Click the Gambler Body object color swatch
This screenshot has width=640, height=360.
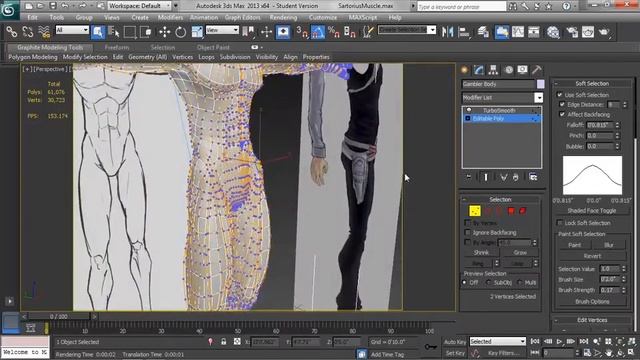click(540, 84)
